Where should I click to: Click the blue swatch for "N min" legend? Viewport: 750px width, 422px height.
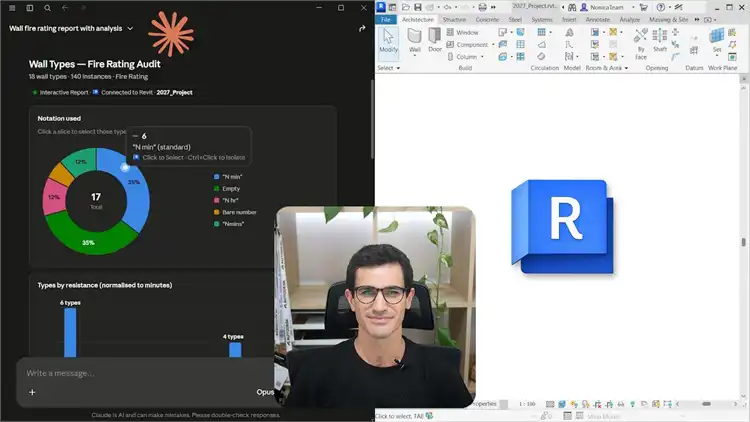click(216, 177)
